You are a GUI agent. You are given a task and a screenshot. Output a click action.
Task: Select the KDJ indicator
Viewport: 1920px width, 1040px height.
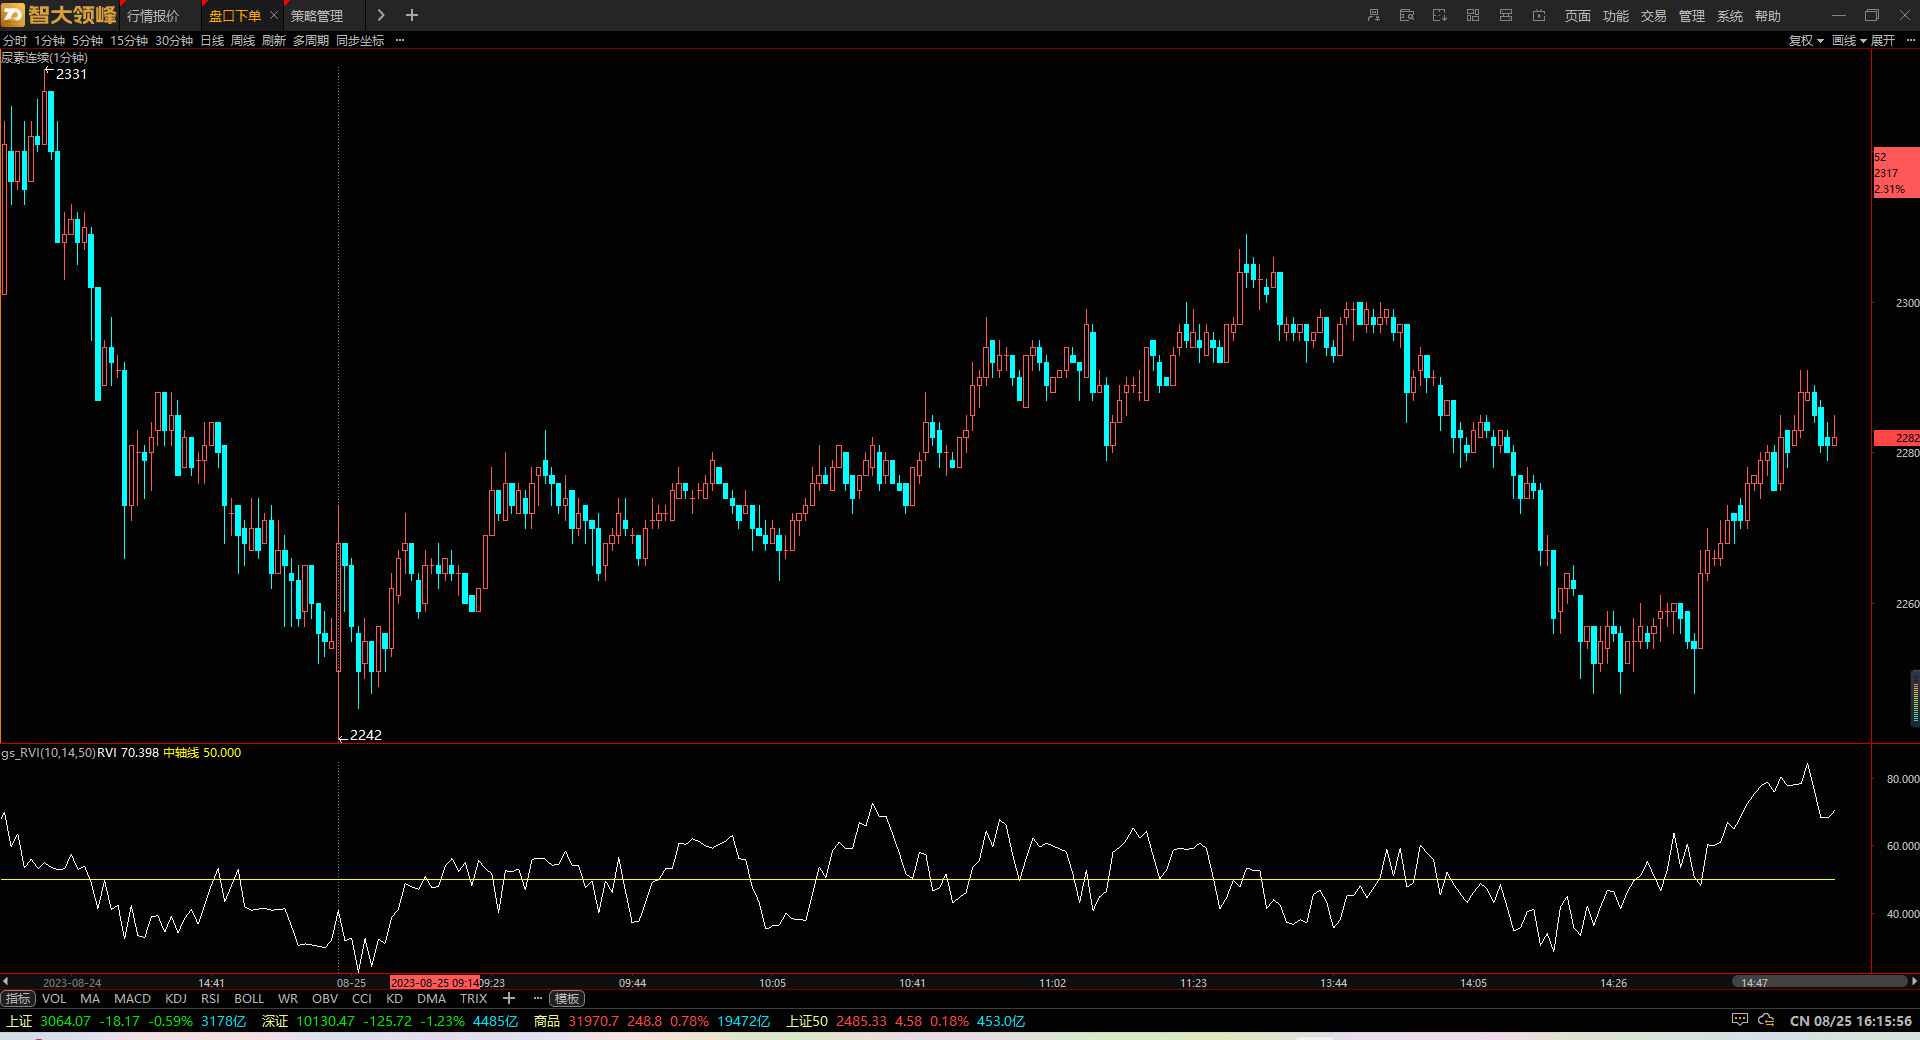coord(176,998)
